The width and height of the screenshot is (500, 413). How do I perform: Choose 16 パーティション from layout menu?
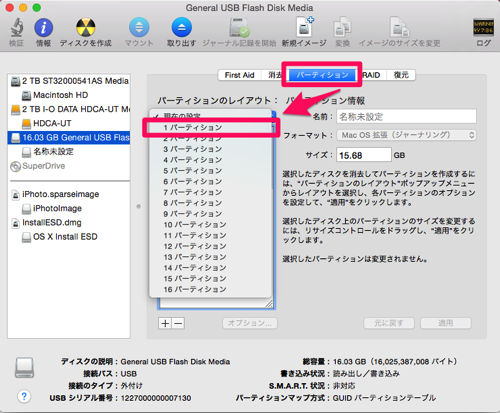point(211,289)
